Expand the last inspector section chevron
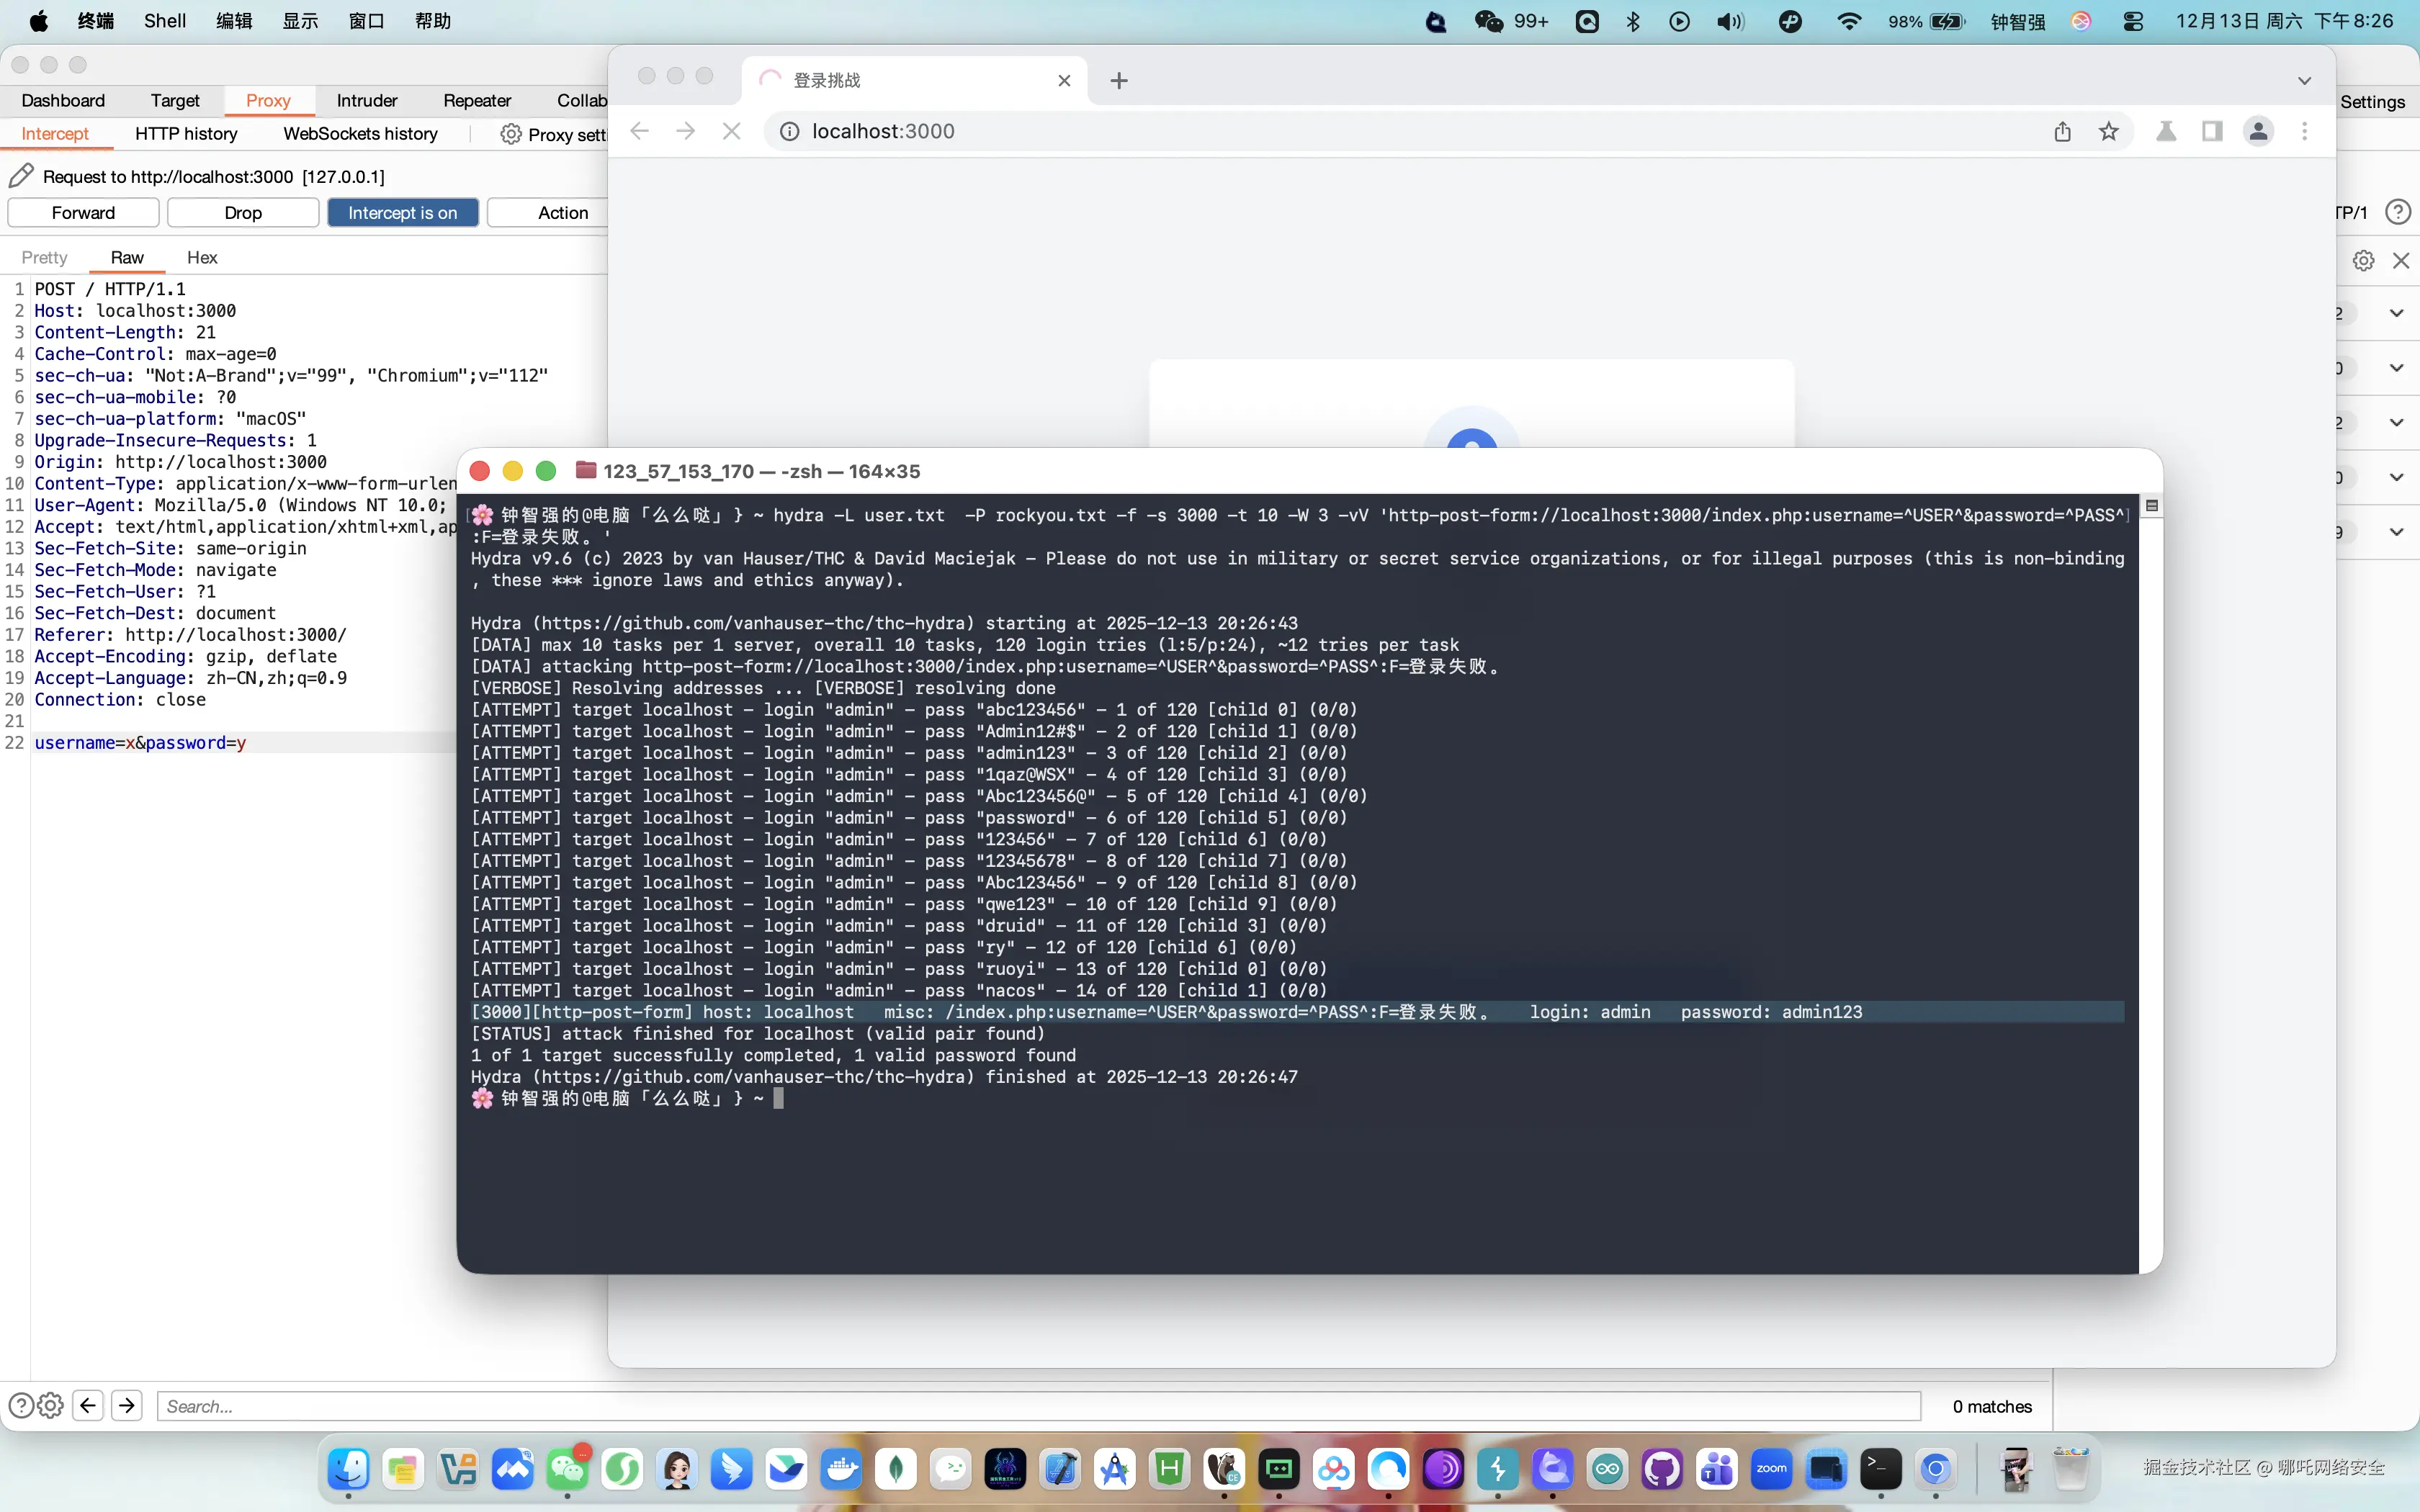Screen dimensions: 2420x1512 click(x=2396, y=532)
